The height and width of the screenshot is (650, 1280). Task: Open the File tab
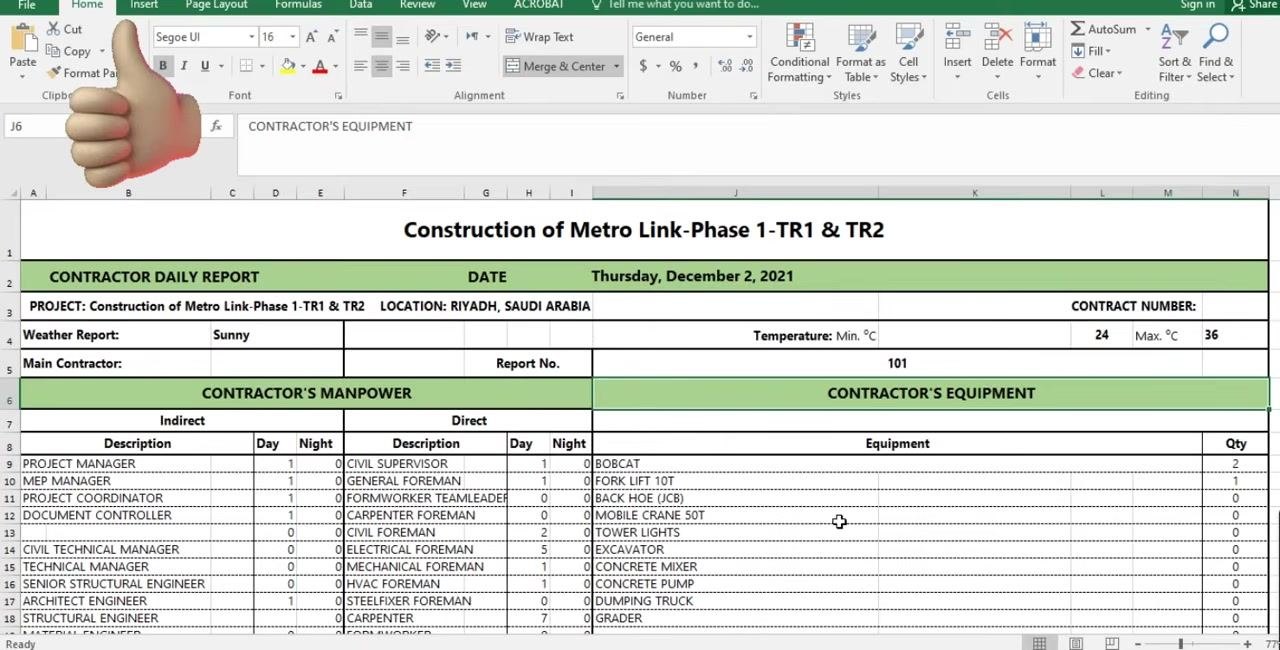(x=27, y=5)
